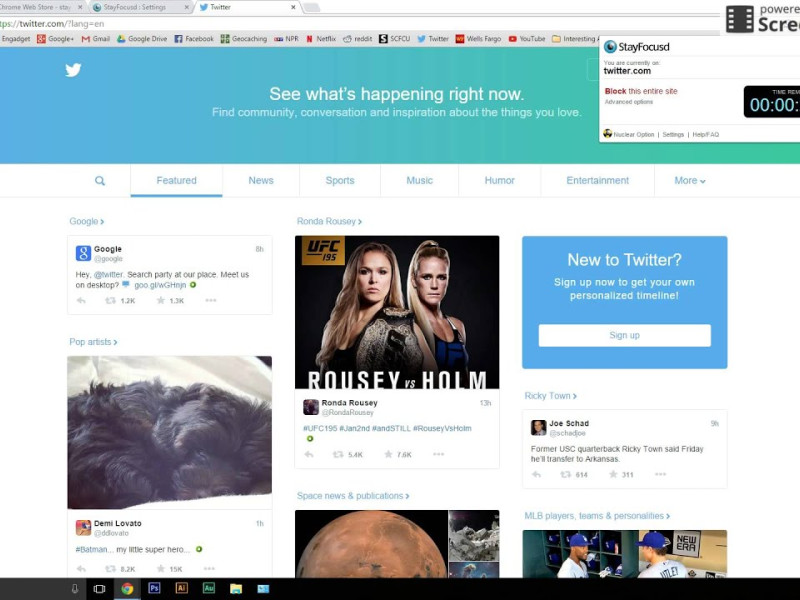Image resolution: width=800 pixels, height=600 pixels.
Task: Retweet the Joe Schad tweet
Action: pos(565,474)
